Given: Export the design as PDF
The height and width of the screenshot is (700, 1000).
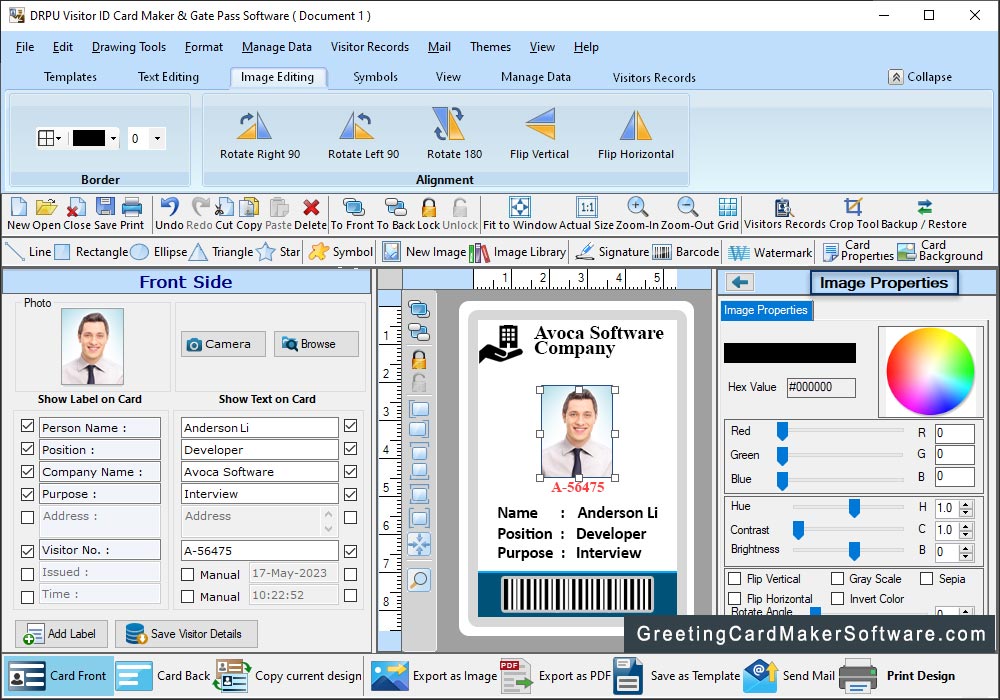Looking at the screenshot, I should pos(555,676).
